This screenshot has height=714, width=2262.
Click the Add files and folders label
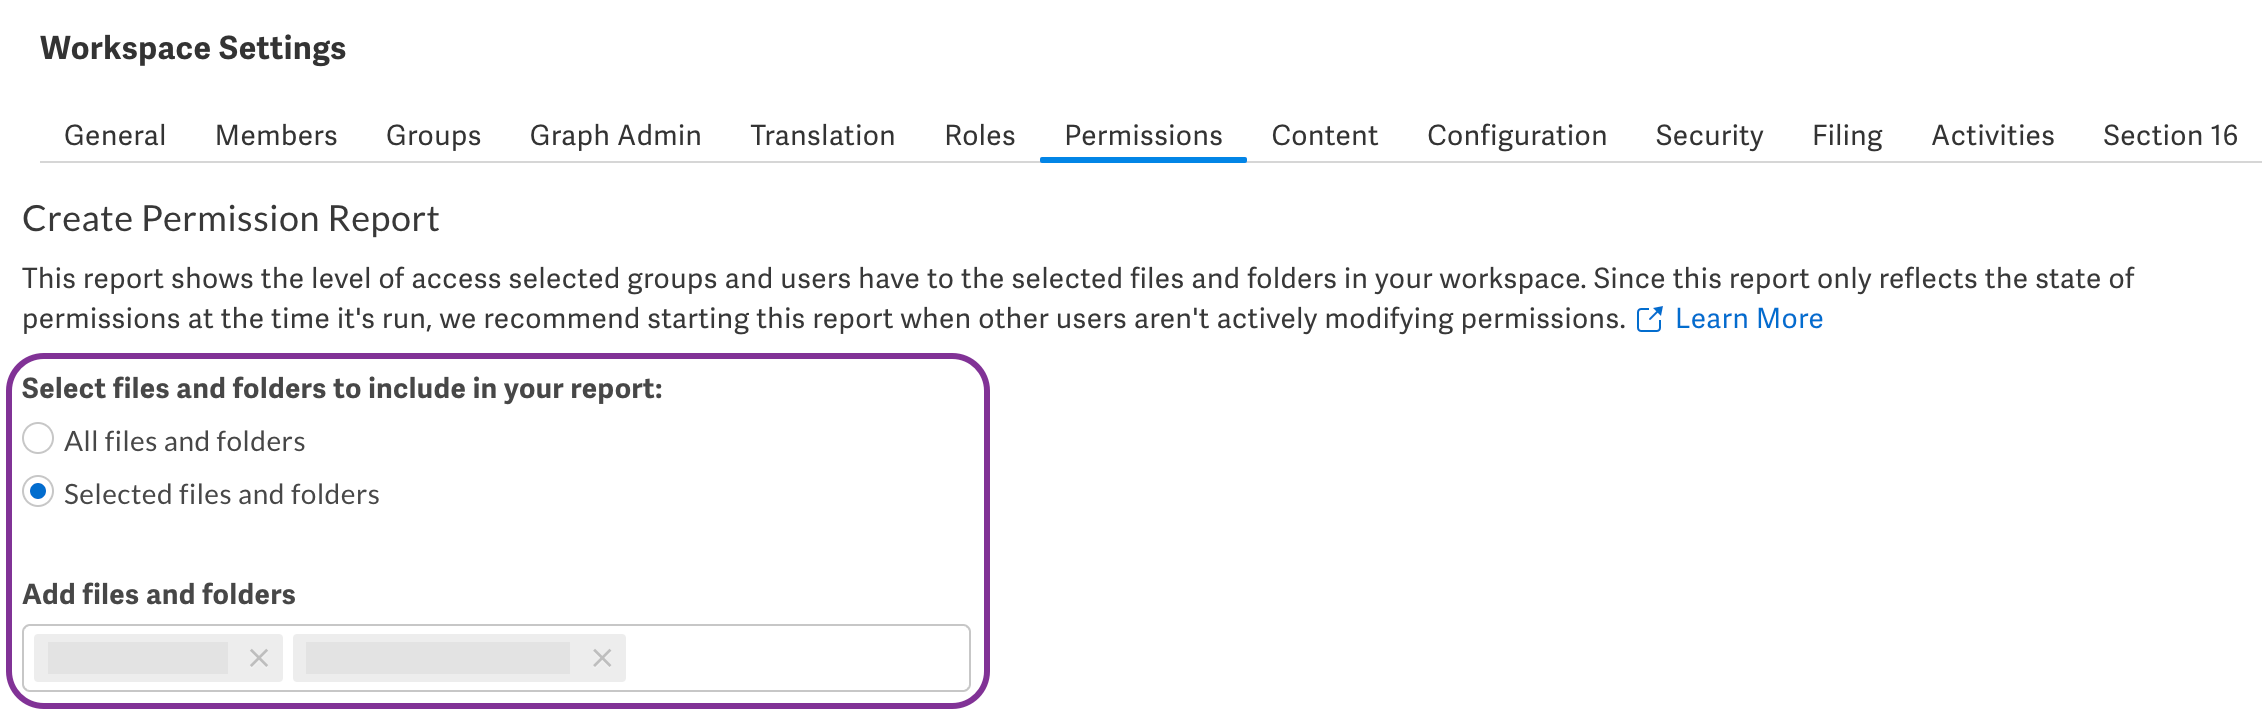click(159, 595)
